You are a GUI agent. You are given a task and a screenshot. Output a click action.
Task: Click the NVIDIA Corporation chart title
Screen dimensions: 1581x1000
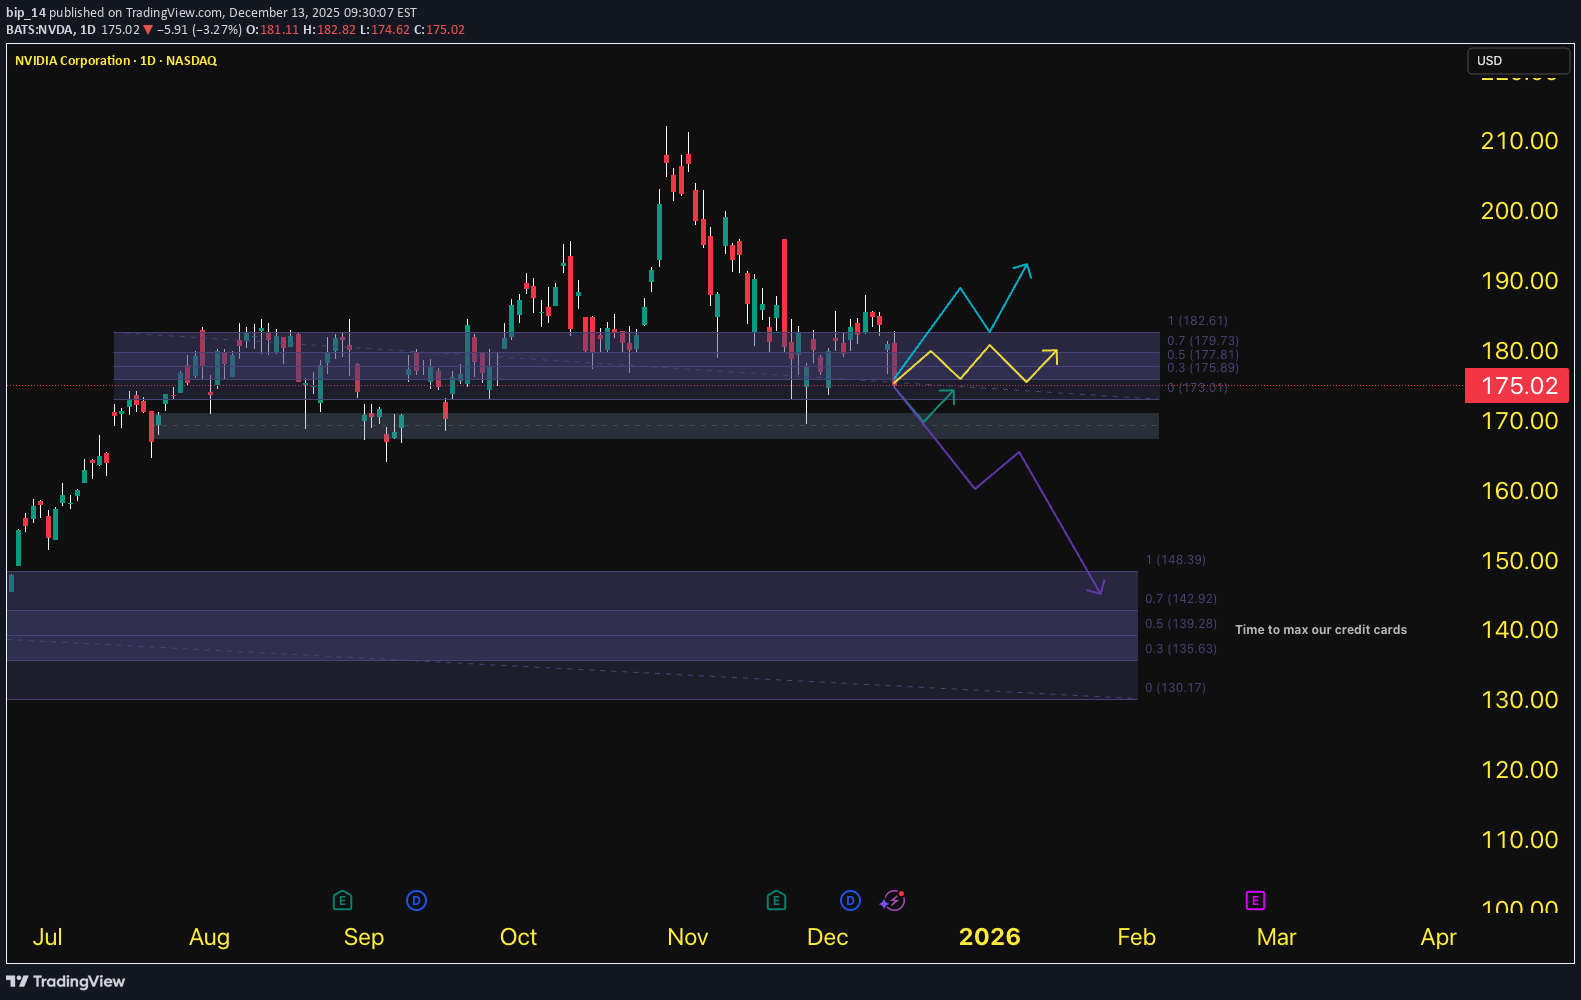[x=116, y=61]
